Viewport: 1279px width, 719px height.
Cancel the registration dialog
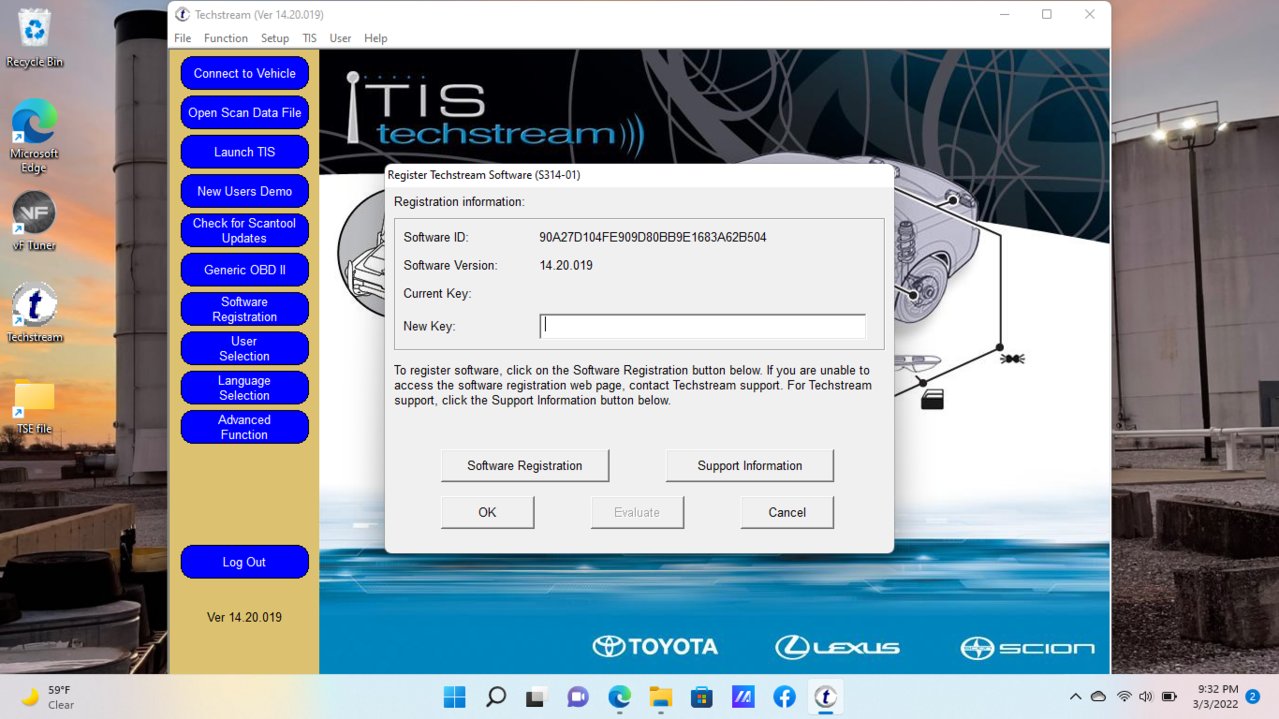coord(787,512)
